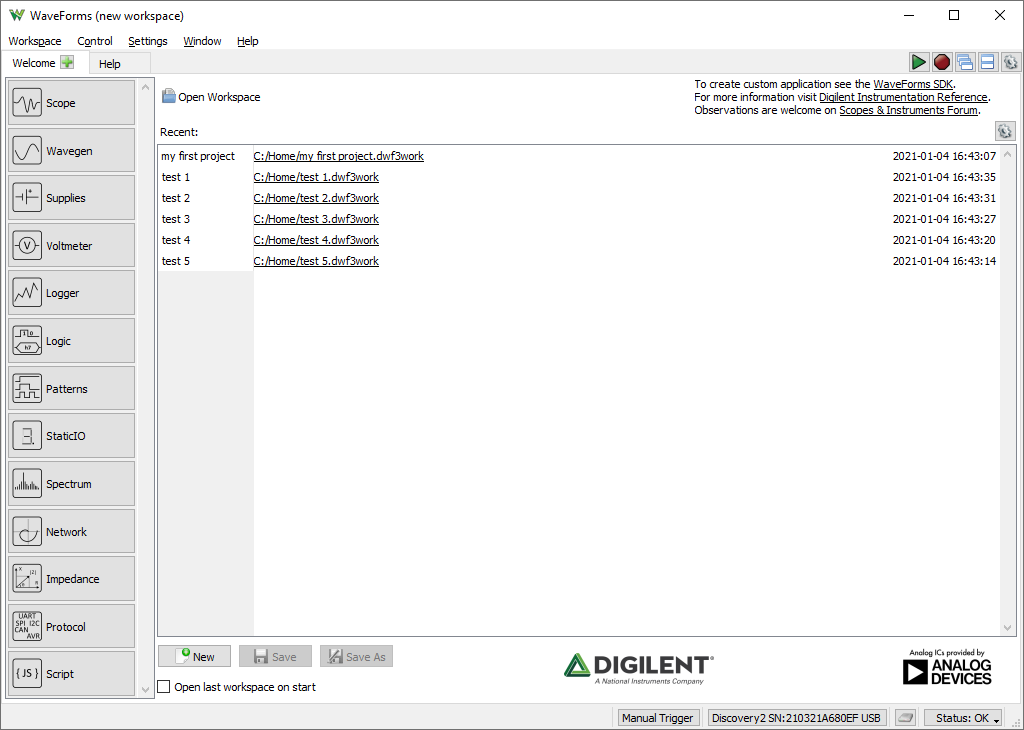This screenshot has height=730, width=1024.
Task: Open the Window menu
Action: tap(202, 40)
